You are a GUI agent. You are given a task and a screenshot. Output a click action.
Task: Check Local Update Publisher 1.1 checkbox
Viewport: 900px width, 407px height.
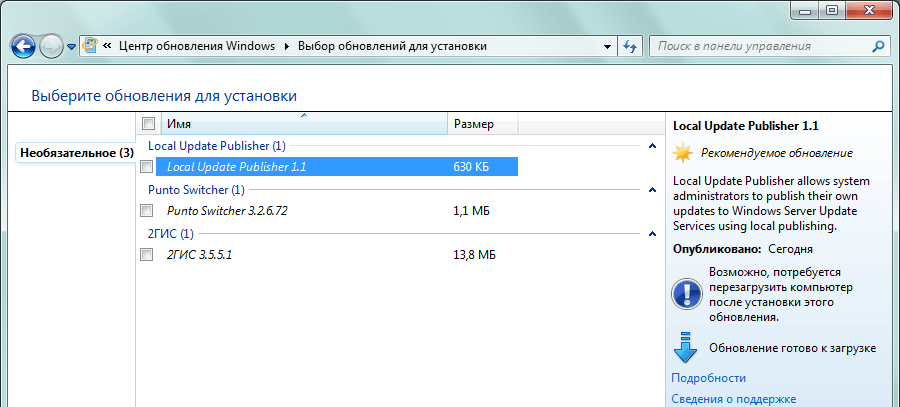coord(147,167)
